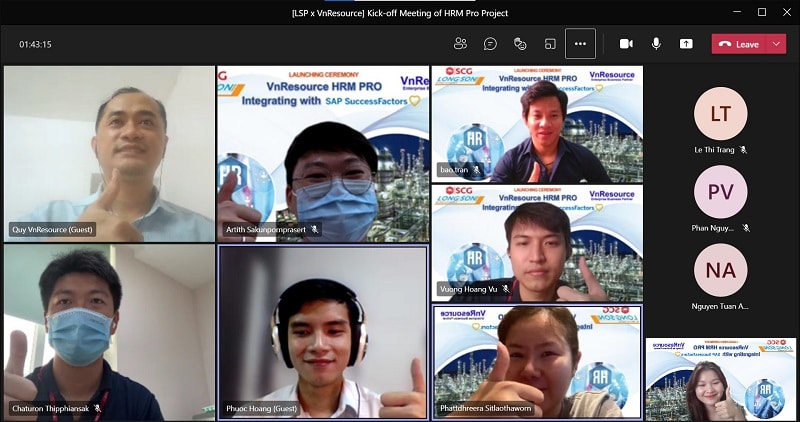Image resolution: width=800 pixels, height=422 pixels.
Task: Share your screen content
Action: [686, 44]
